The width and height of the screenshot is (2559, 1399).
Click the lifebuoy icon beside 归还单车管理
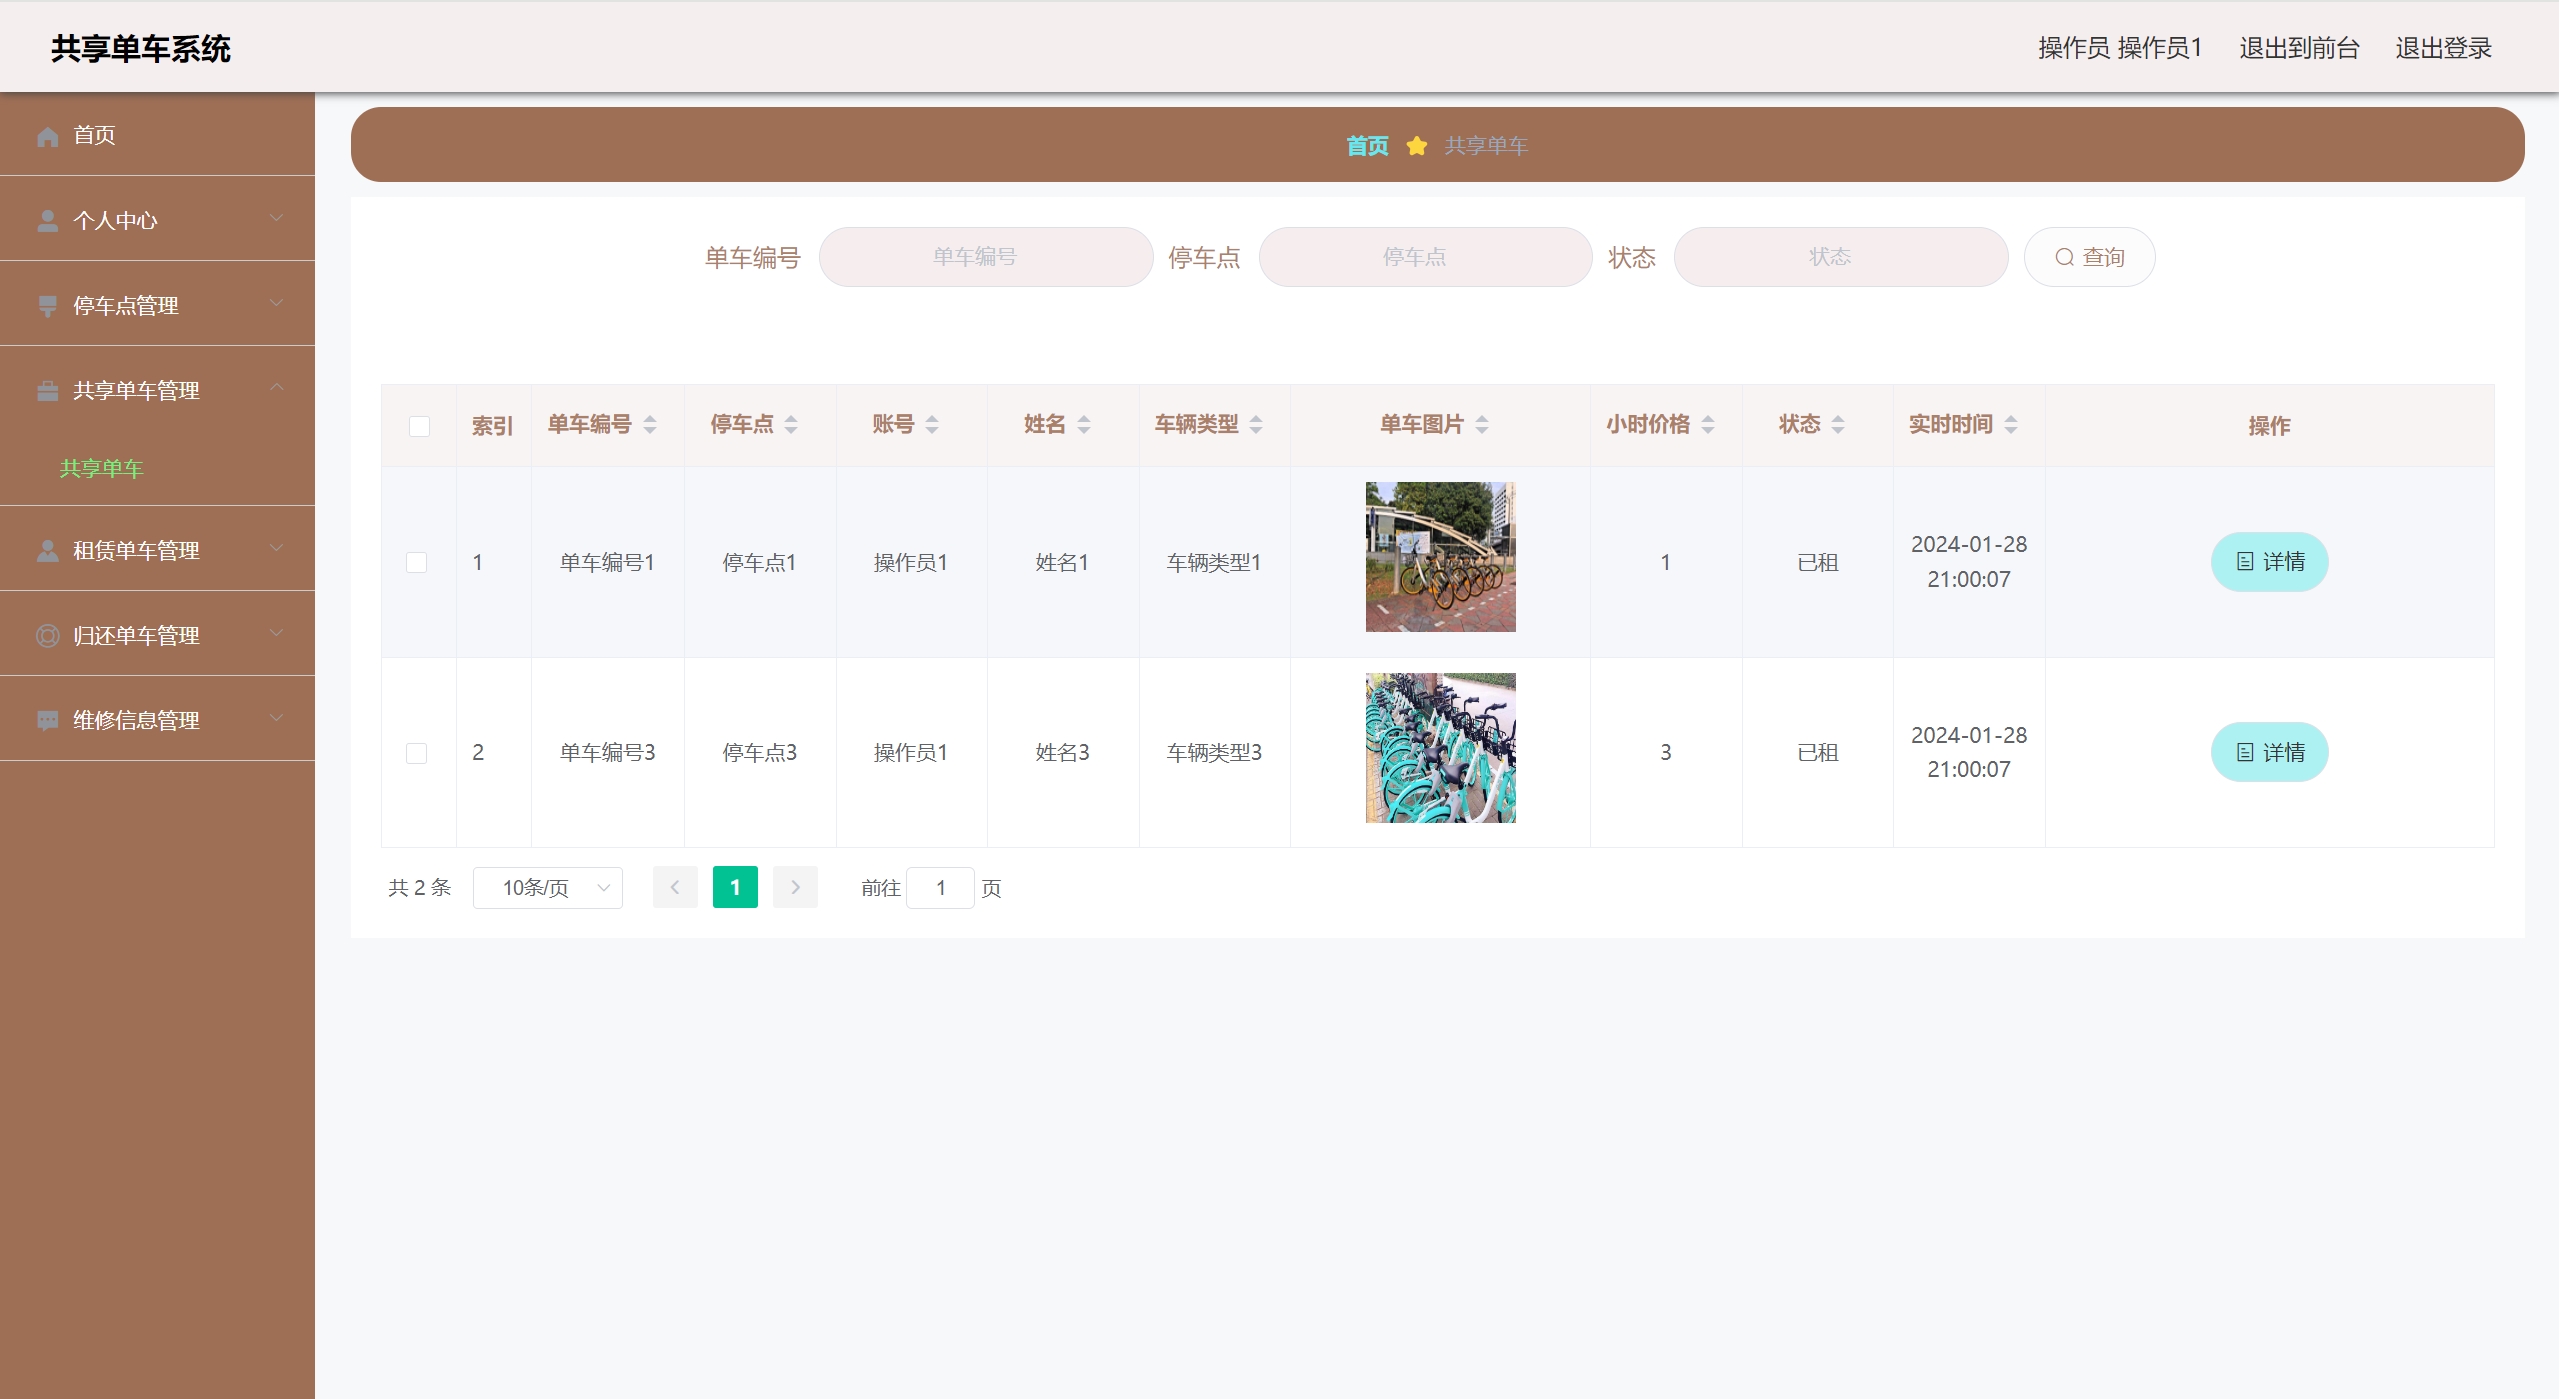click(x=47, y=635)
